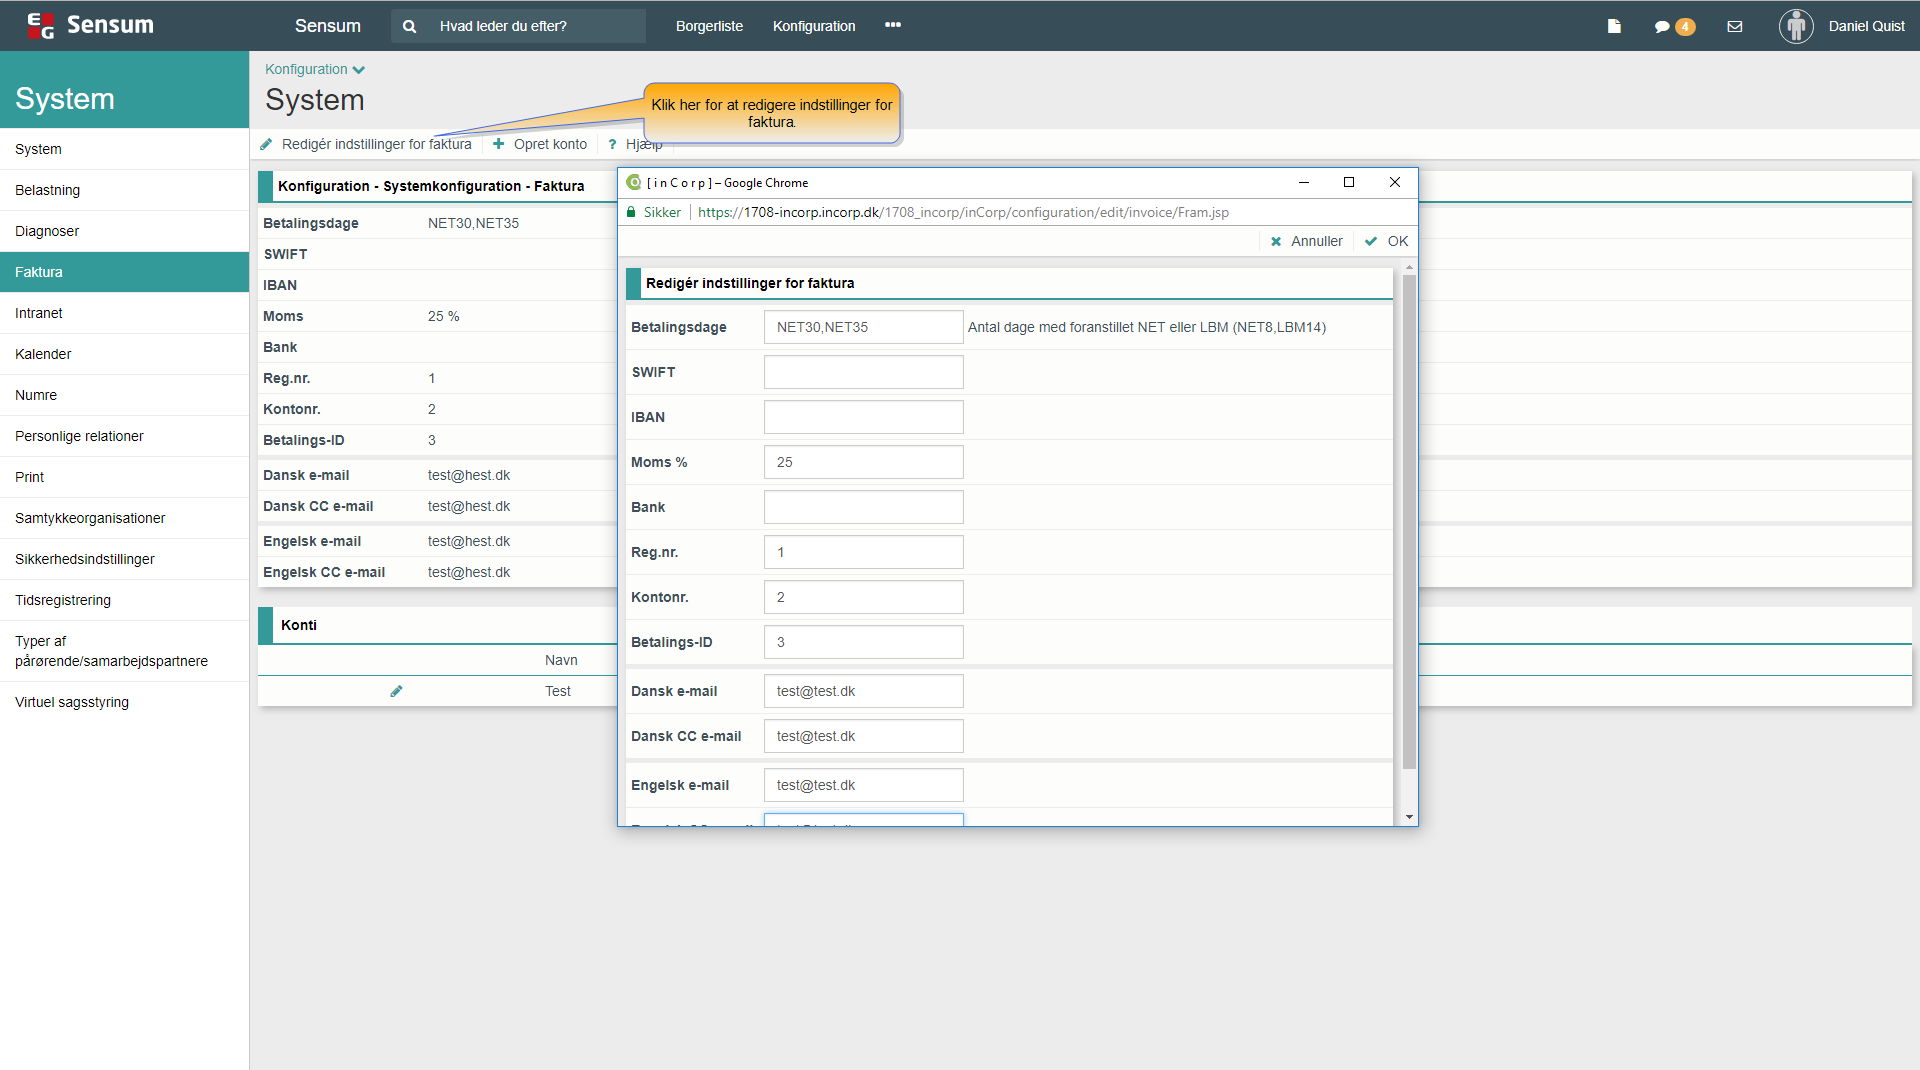
Task: Click Daniel Quist's user avatar
Action: click(1796, 26)
